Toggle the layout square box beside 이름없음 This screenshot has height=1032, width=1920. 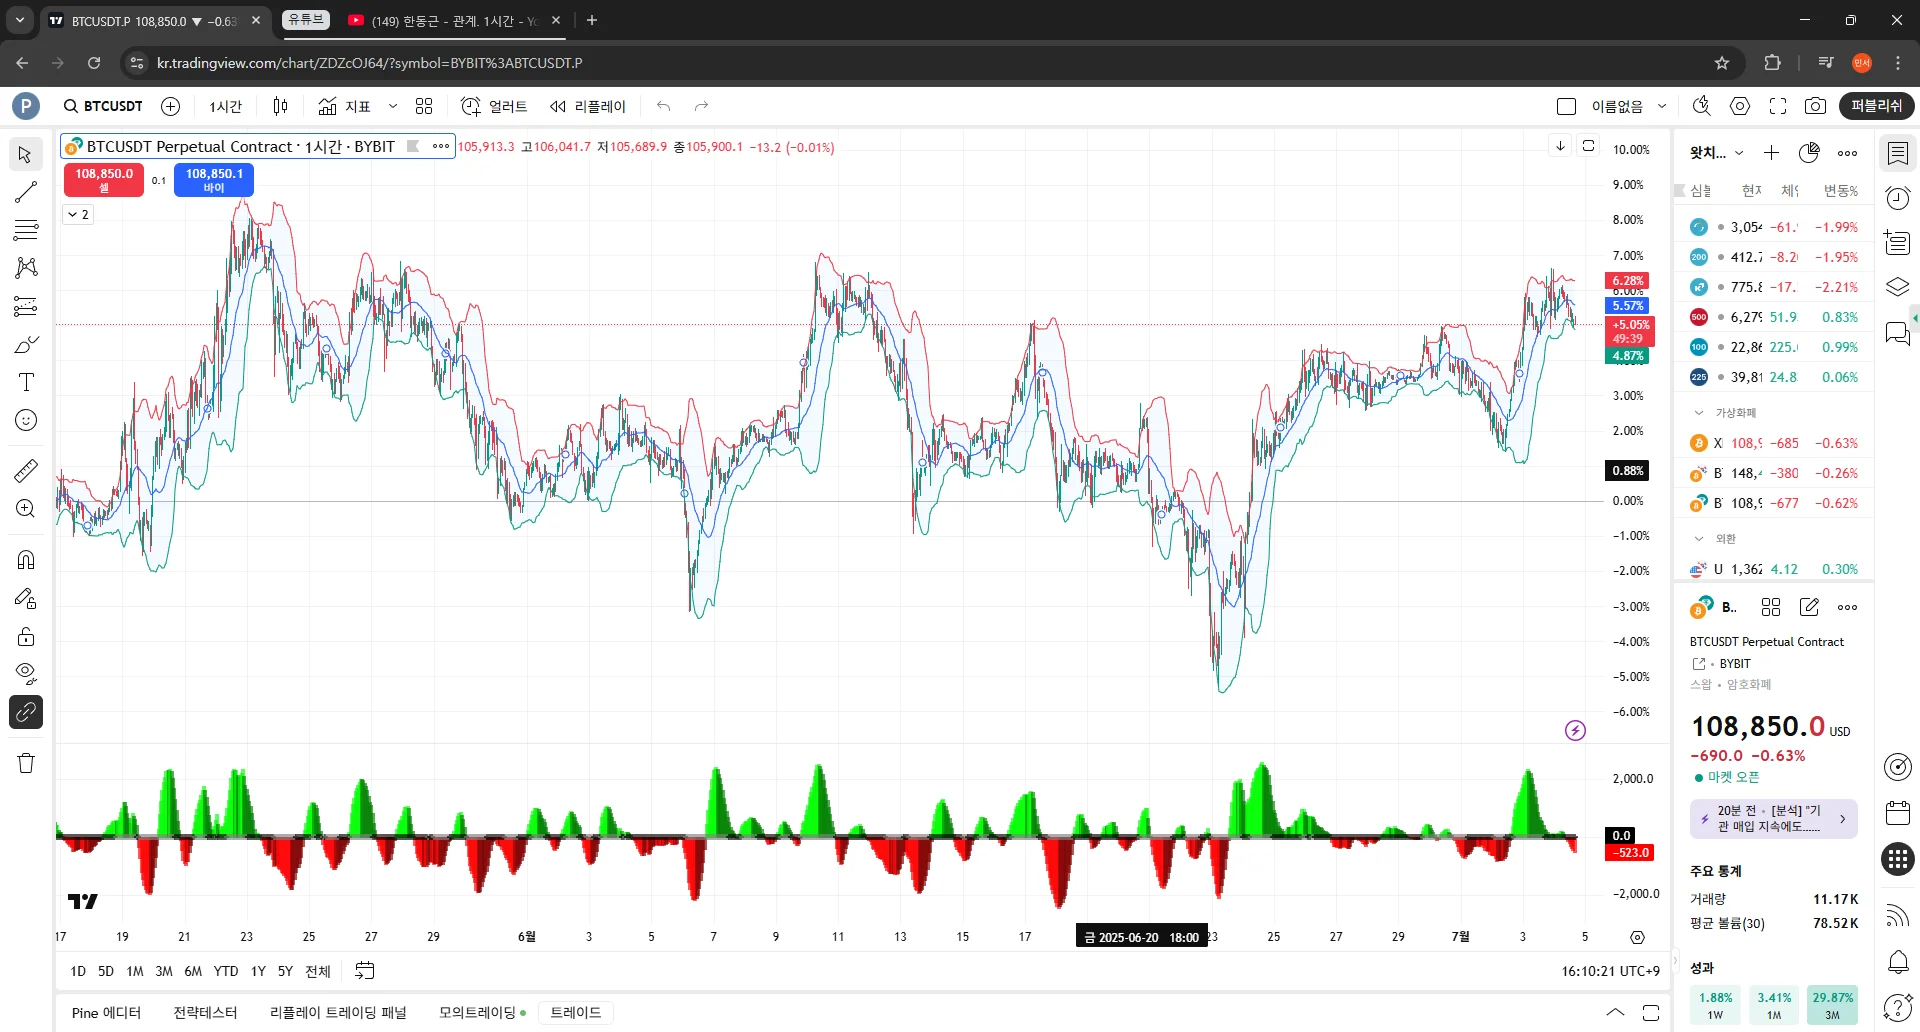click(1567, 106)
